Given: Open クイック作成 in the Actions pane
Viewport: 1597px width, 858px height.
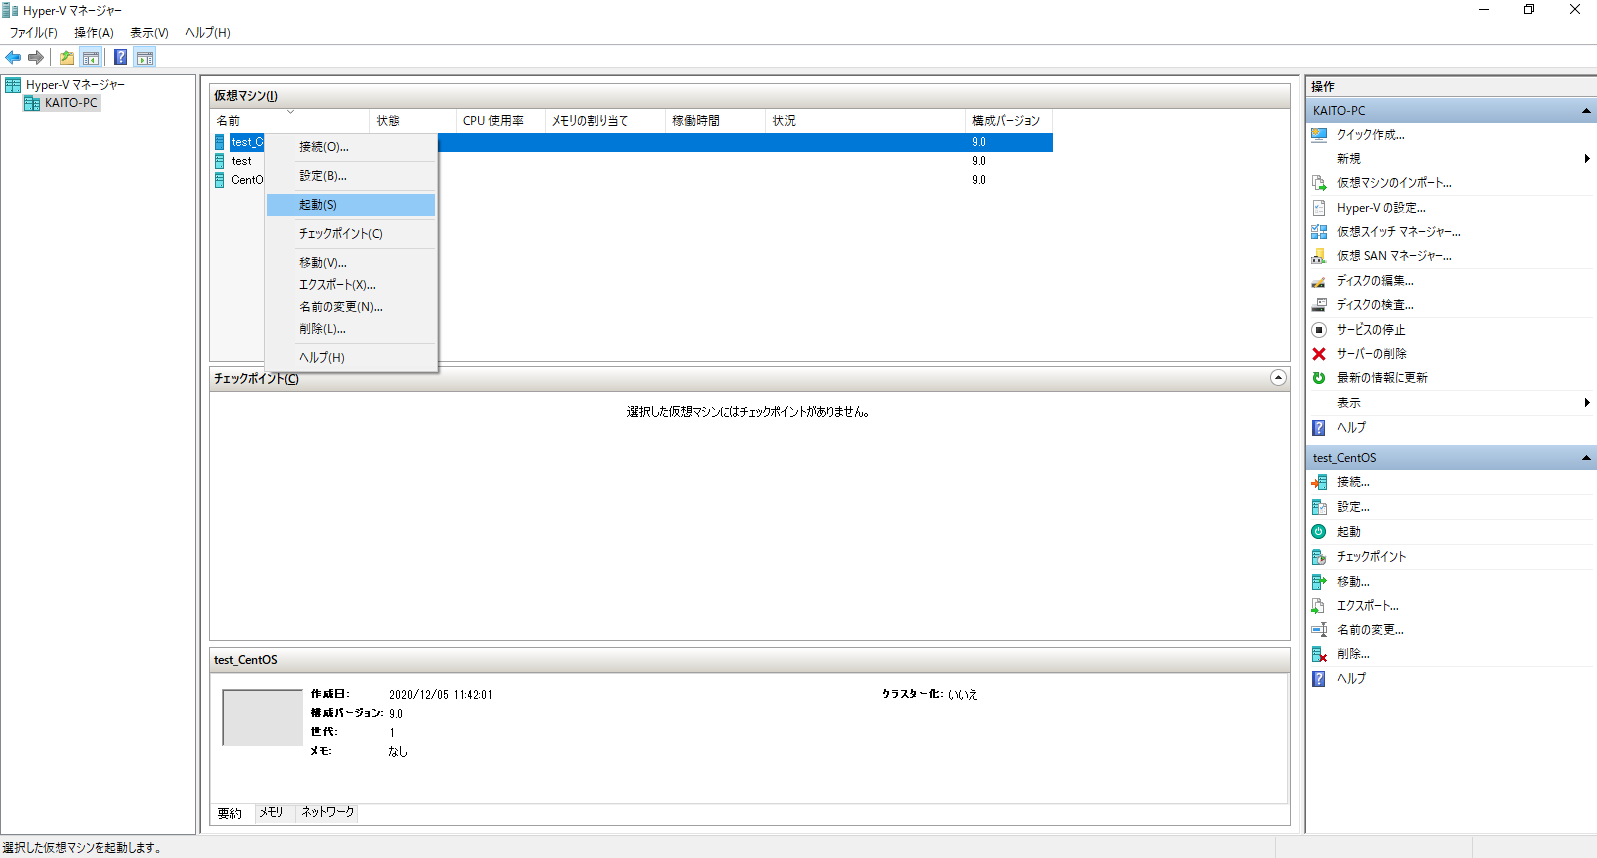Looking at the screenshot, I should [1370, 135].
